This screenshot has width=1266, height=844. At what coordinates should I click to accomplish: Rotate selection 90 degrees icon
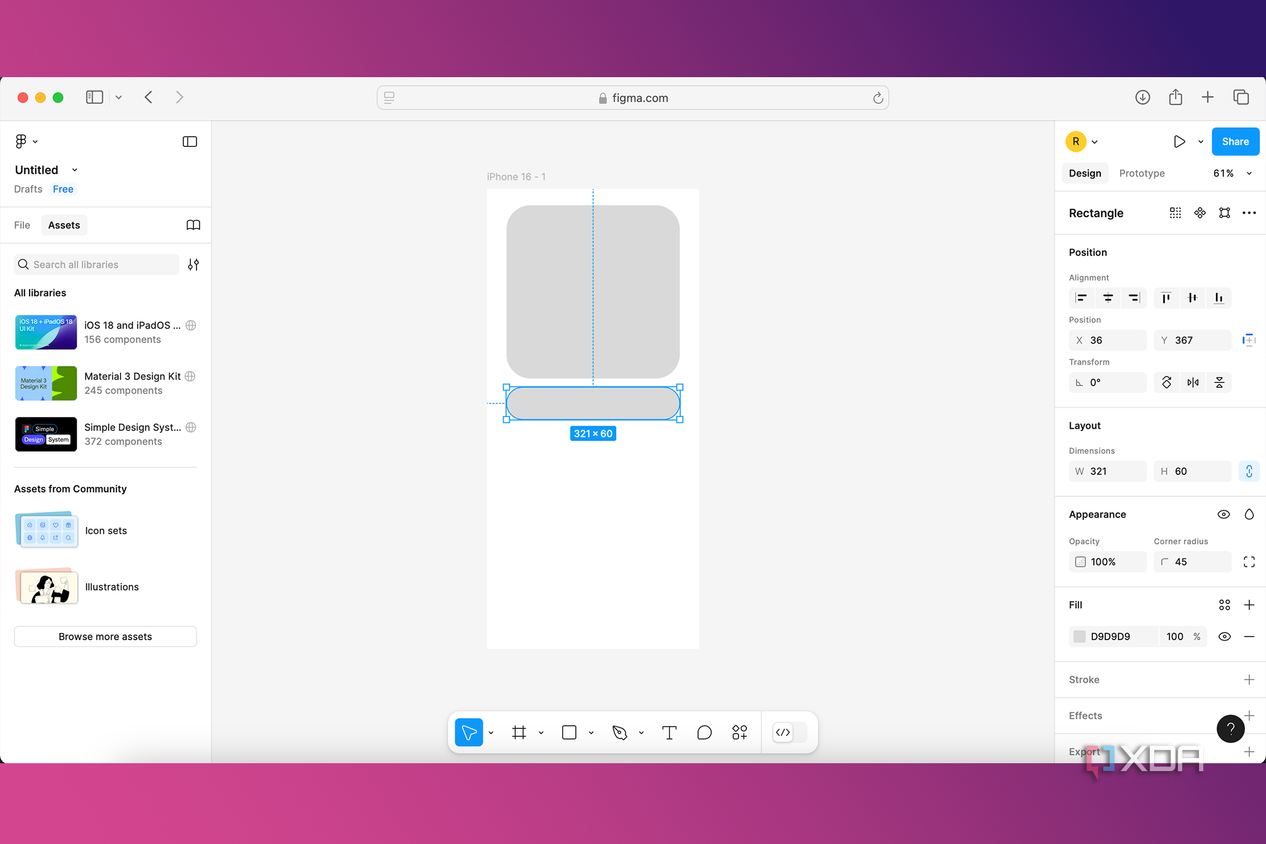pos(1166,382)
